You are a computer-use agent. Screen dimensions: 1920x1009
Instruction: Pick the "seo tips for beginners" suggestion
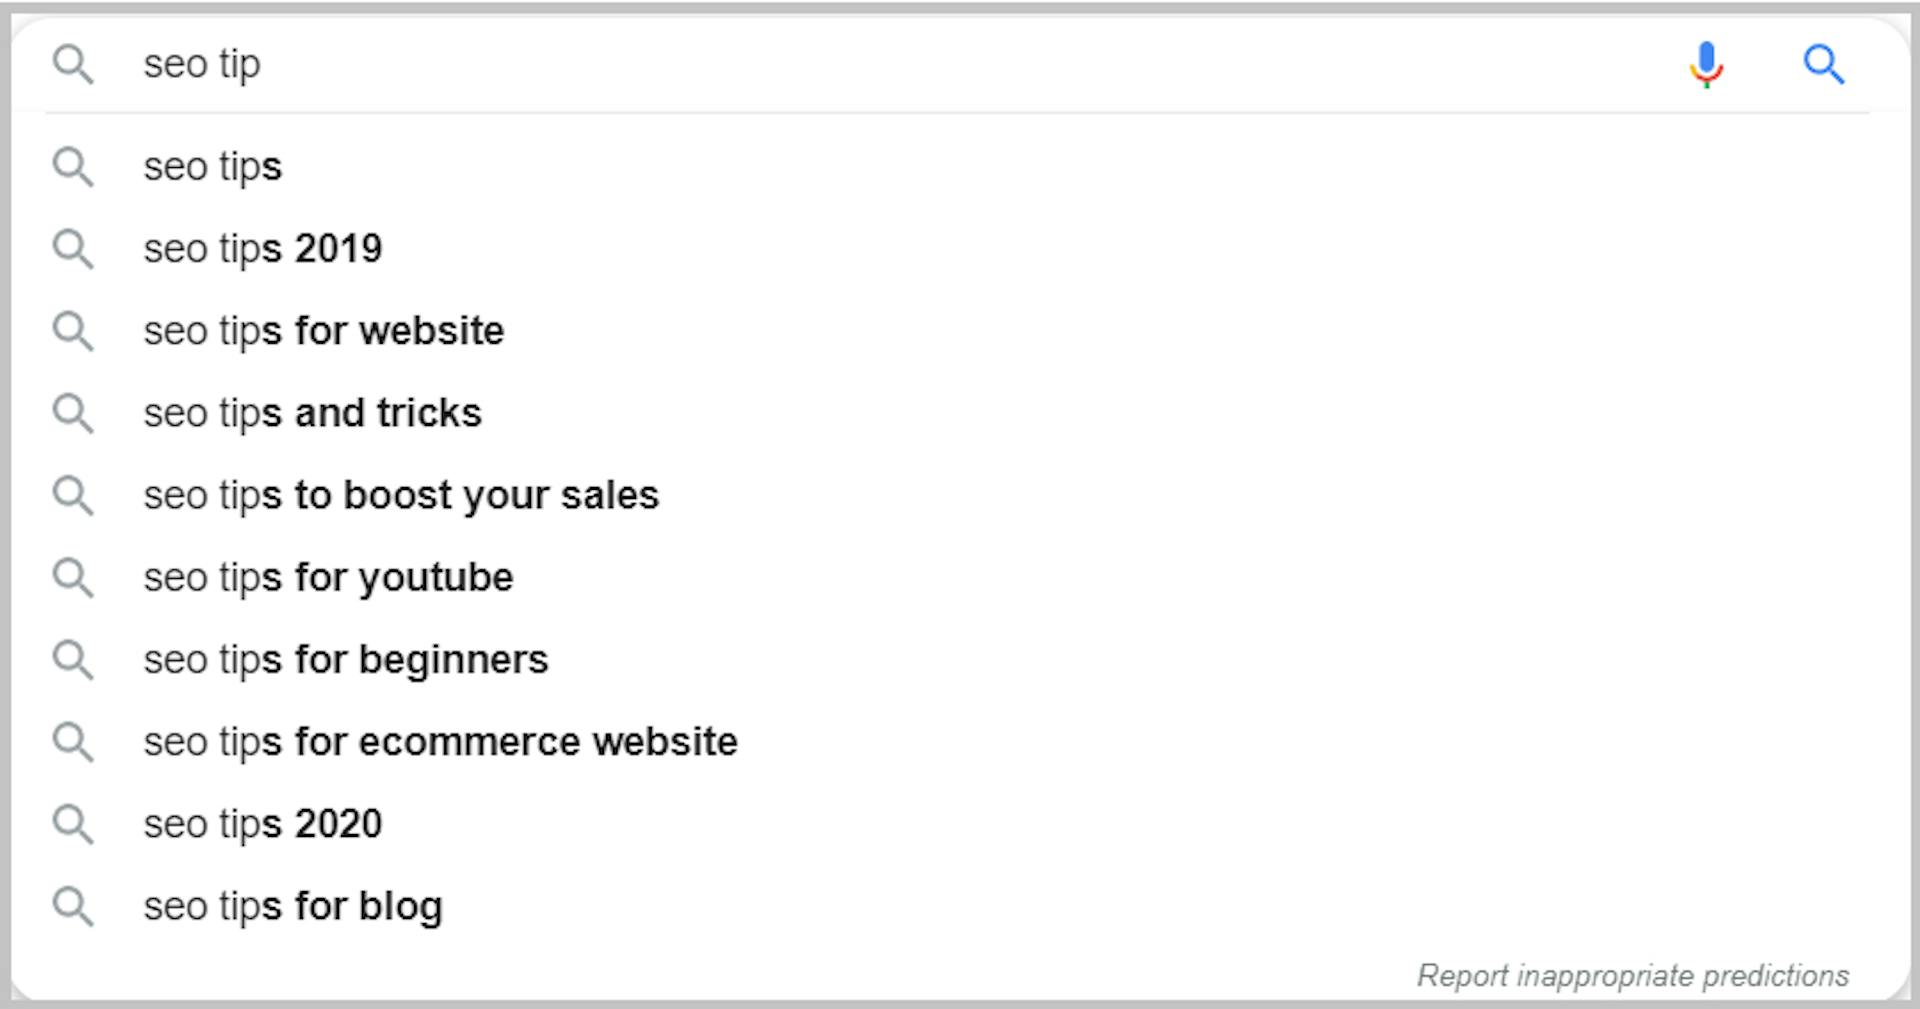(346, 660)
